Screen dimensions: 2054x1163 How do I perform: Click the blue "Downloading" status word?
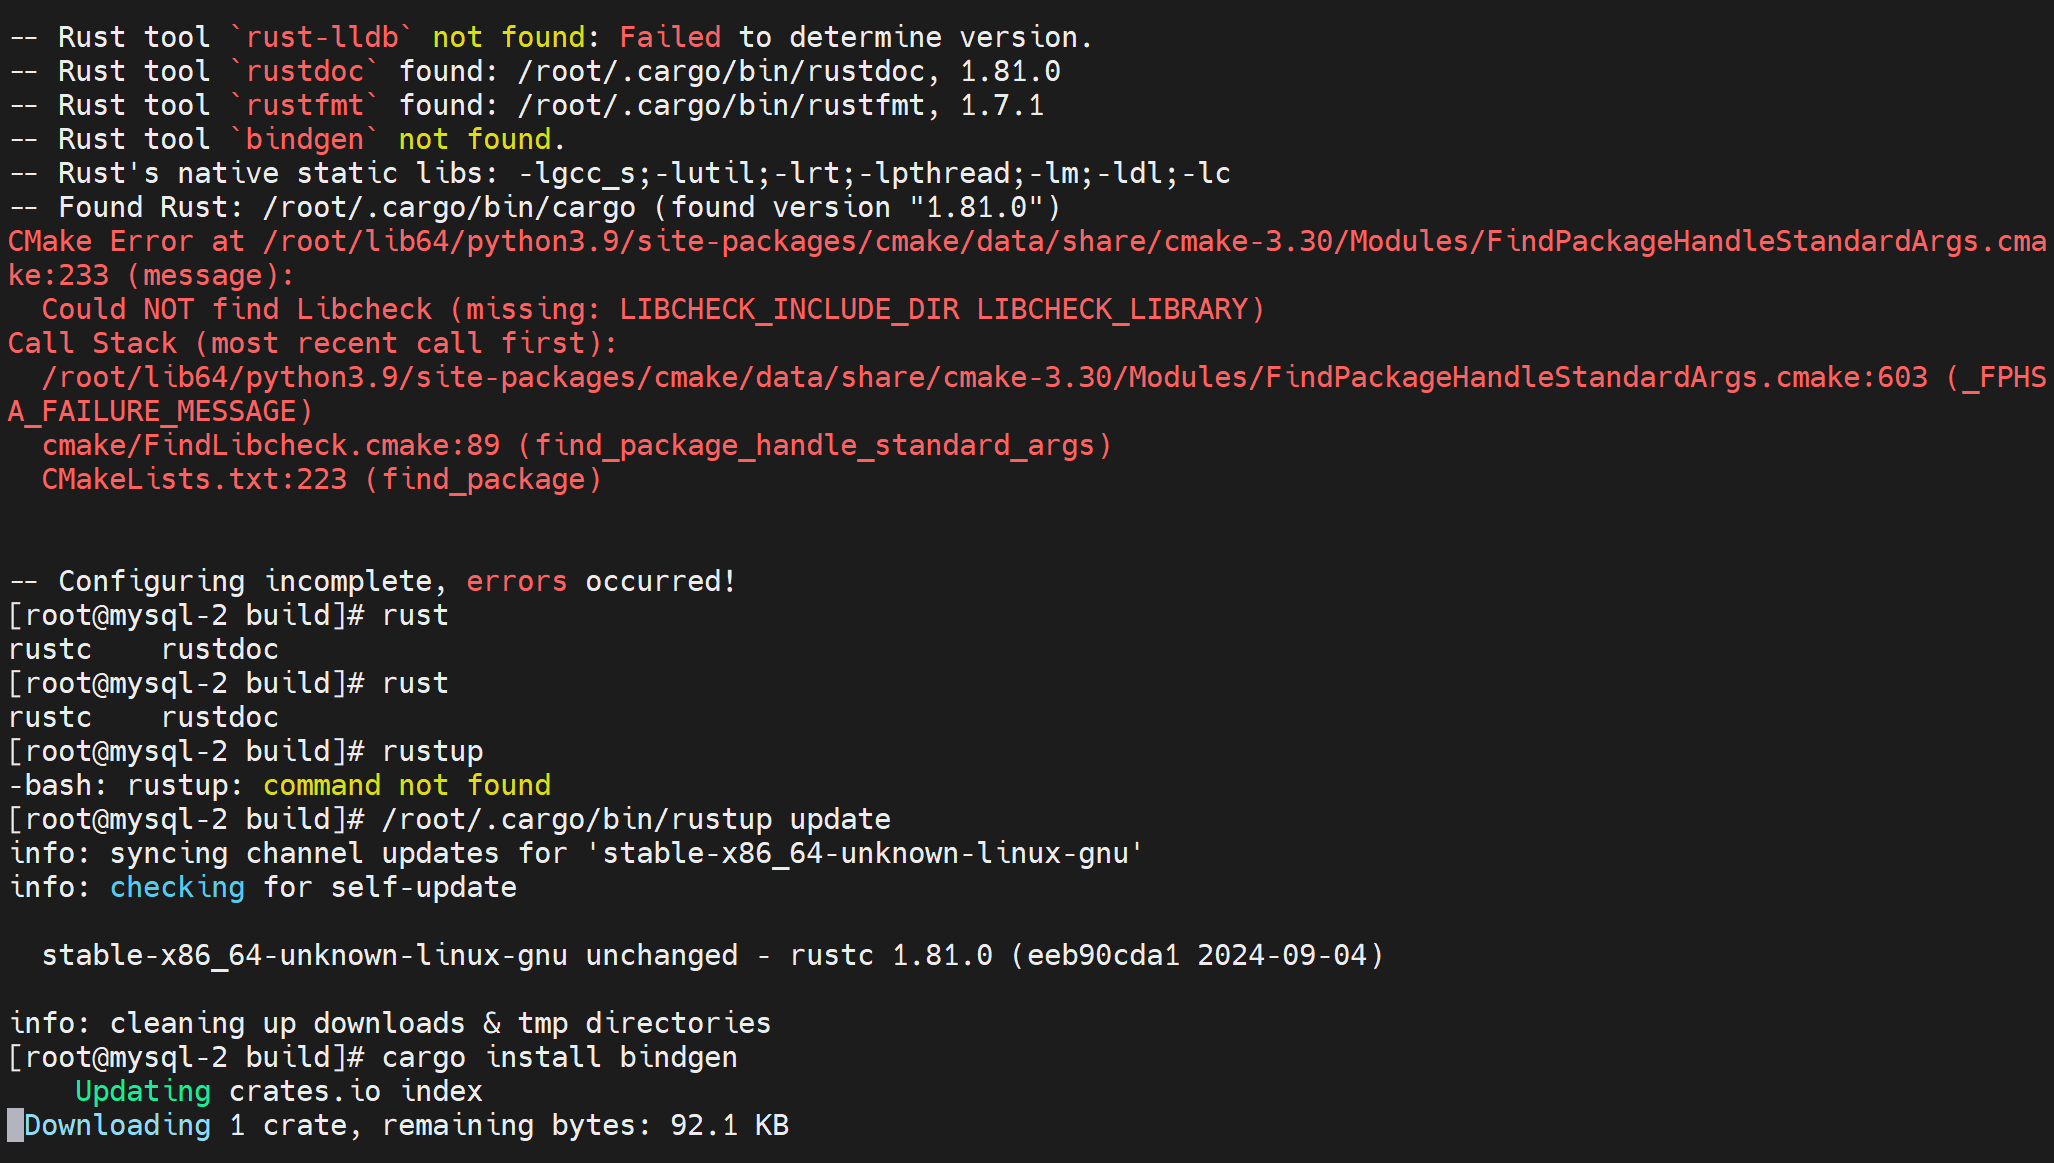tap(118, 1125)
